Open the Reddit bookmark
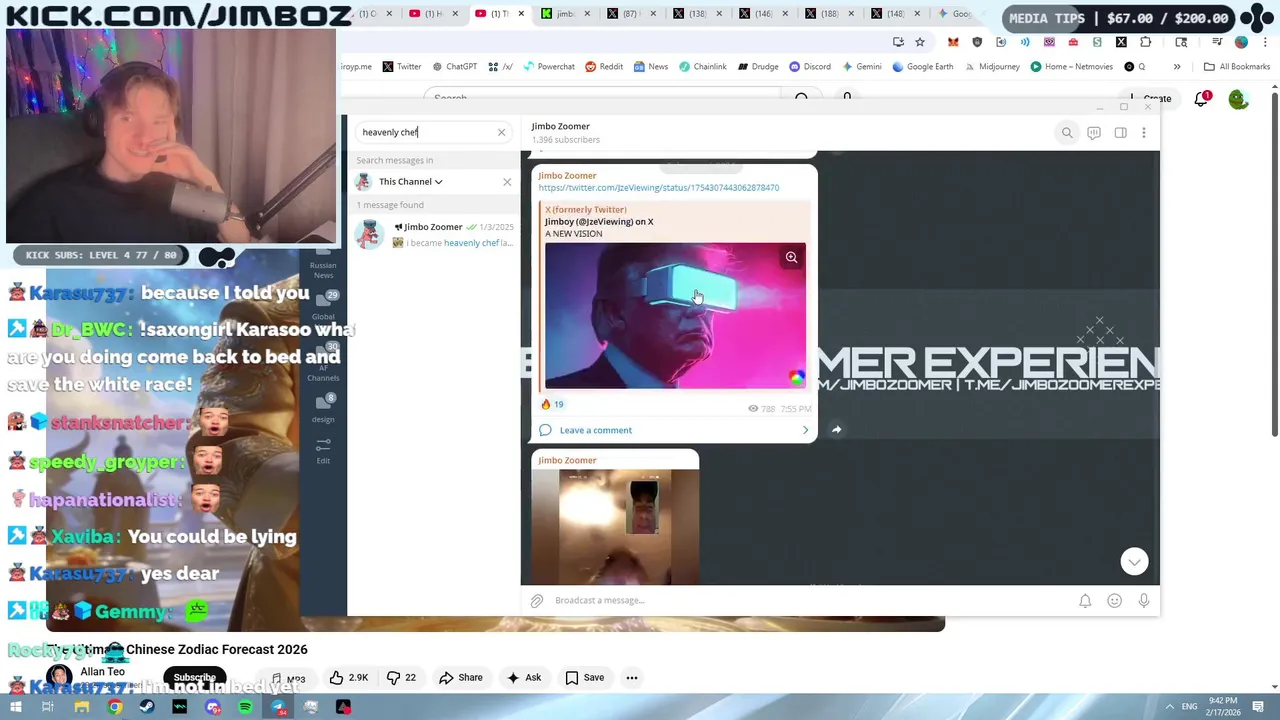1280x720 pixels. (x=604, y=67)
